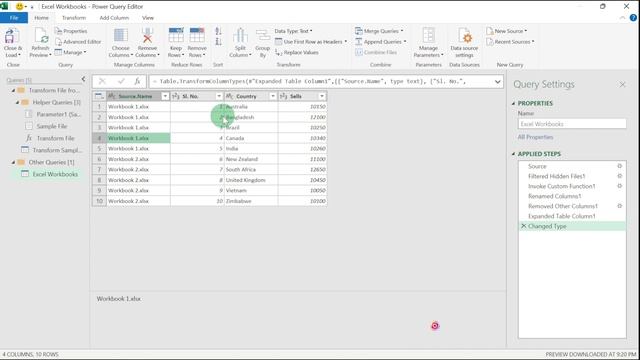
Task: Confirm formula with checkmark icon
Action: click(x=121, y=81)
